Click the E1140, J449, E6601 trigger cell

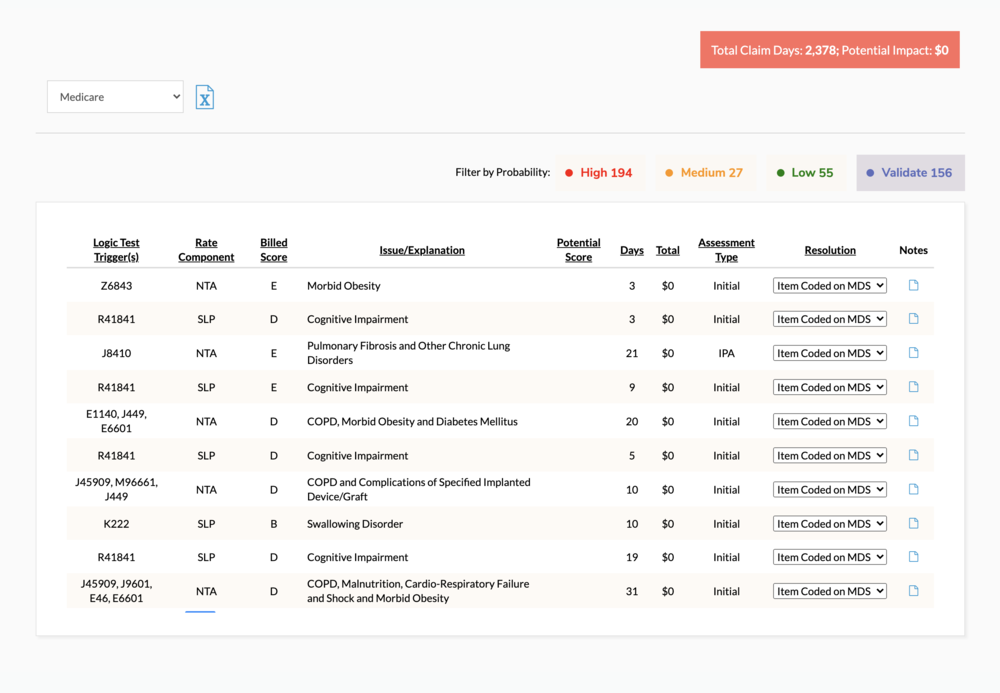(x=116, y=421)
